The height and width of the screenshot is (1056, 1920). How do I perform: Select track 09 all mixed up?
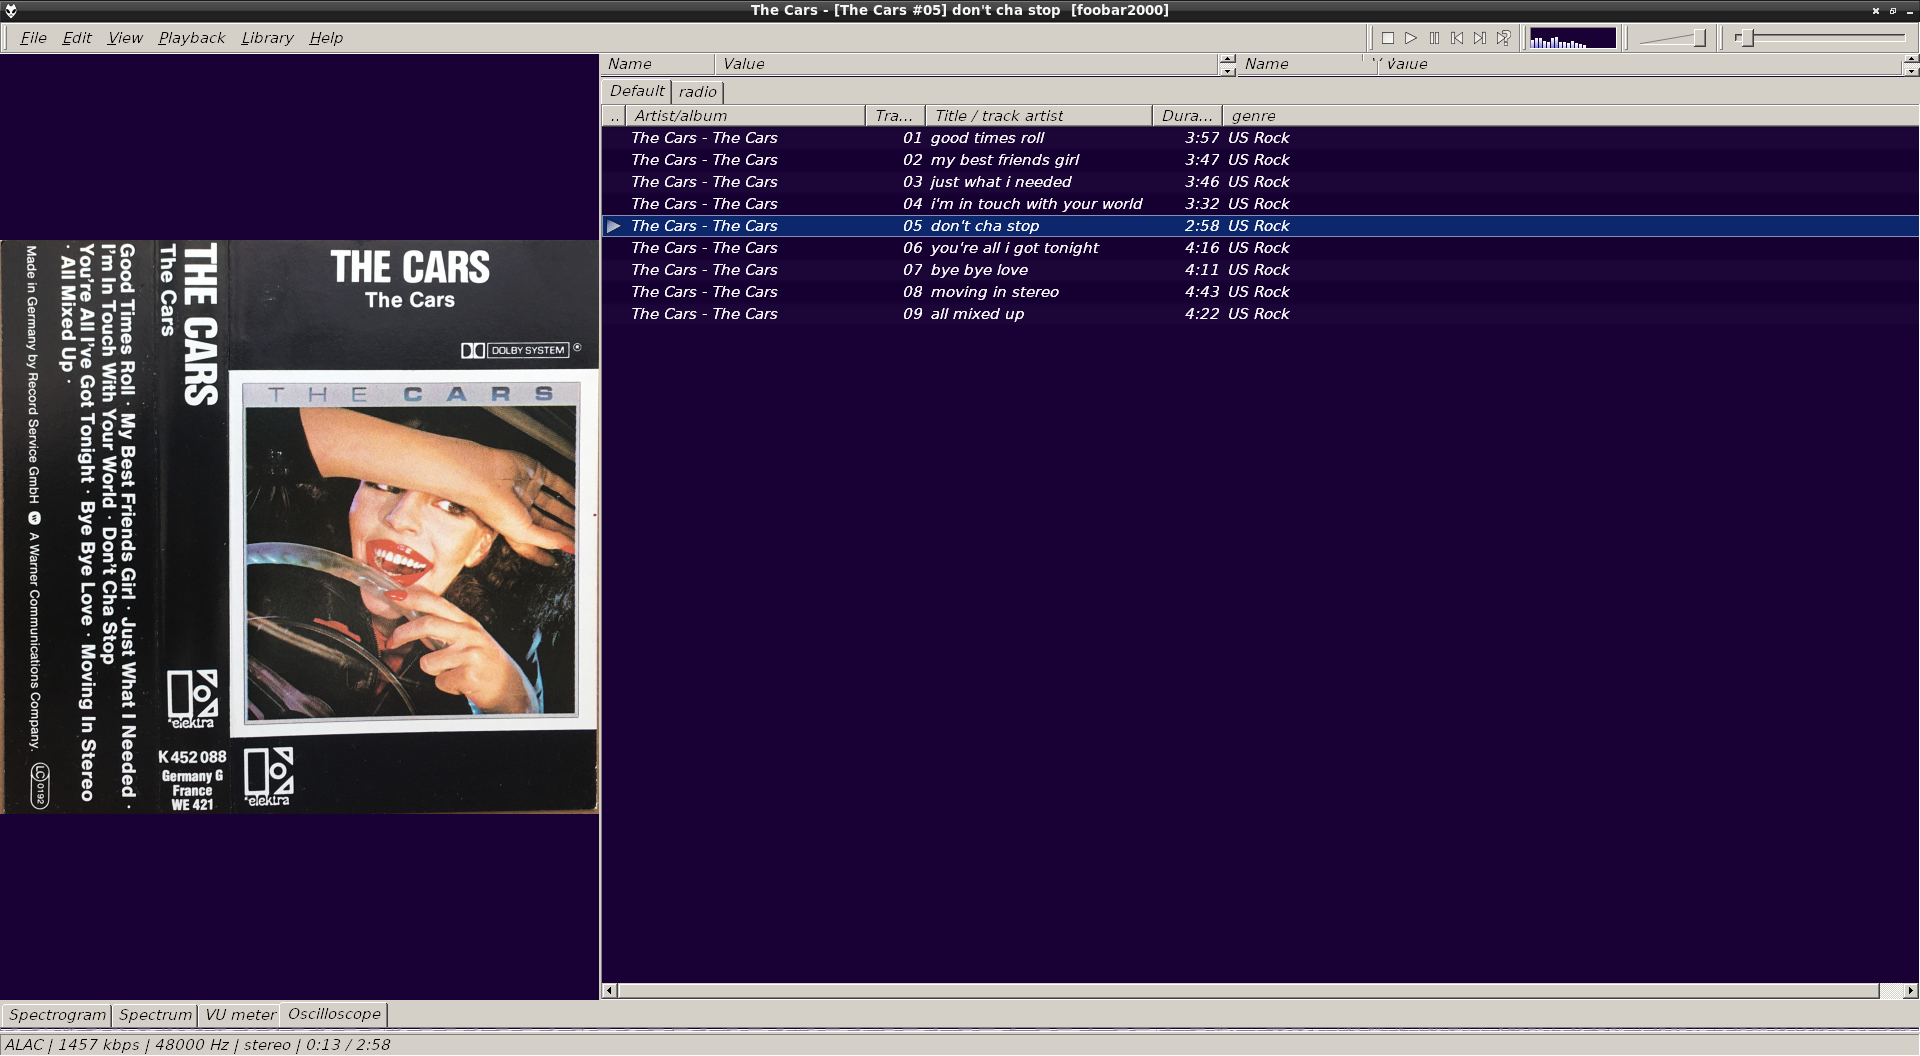pyautogui.click(x=1260, y=314)
